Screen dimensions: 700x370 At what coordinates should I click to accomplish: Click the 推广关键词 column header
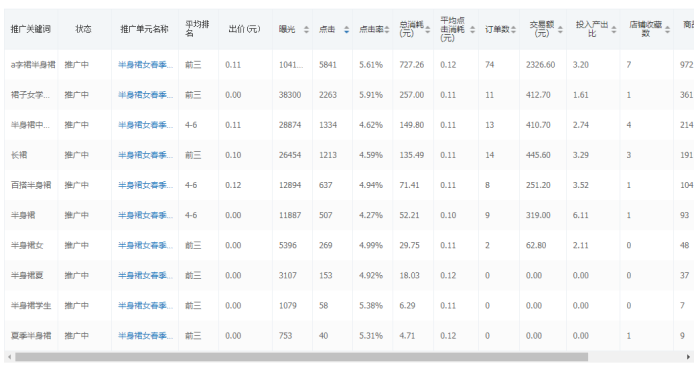(x=31, y=29)
